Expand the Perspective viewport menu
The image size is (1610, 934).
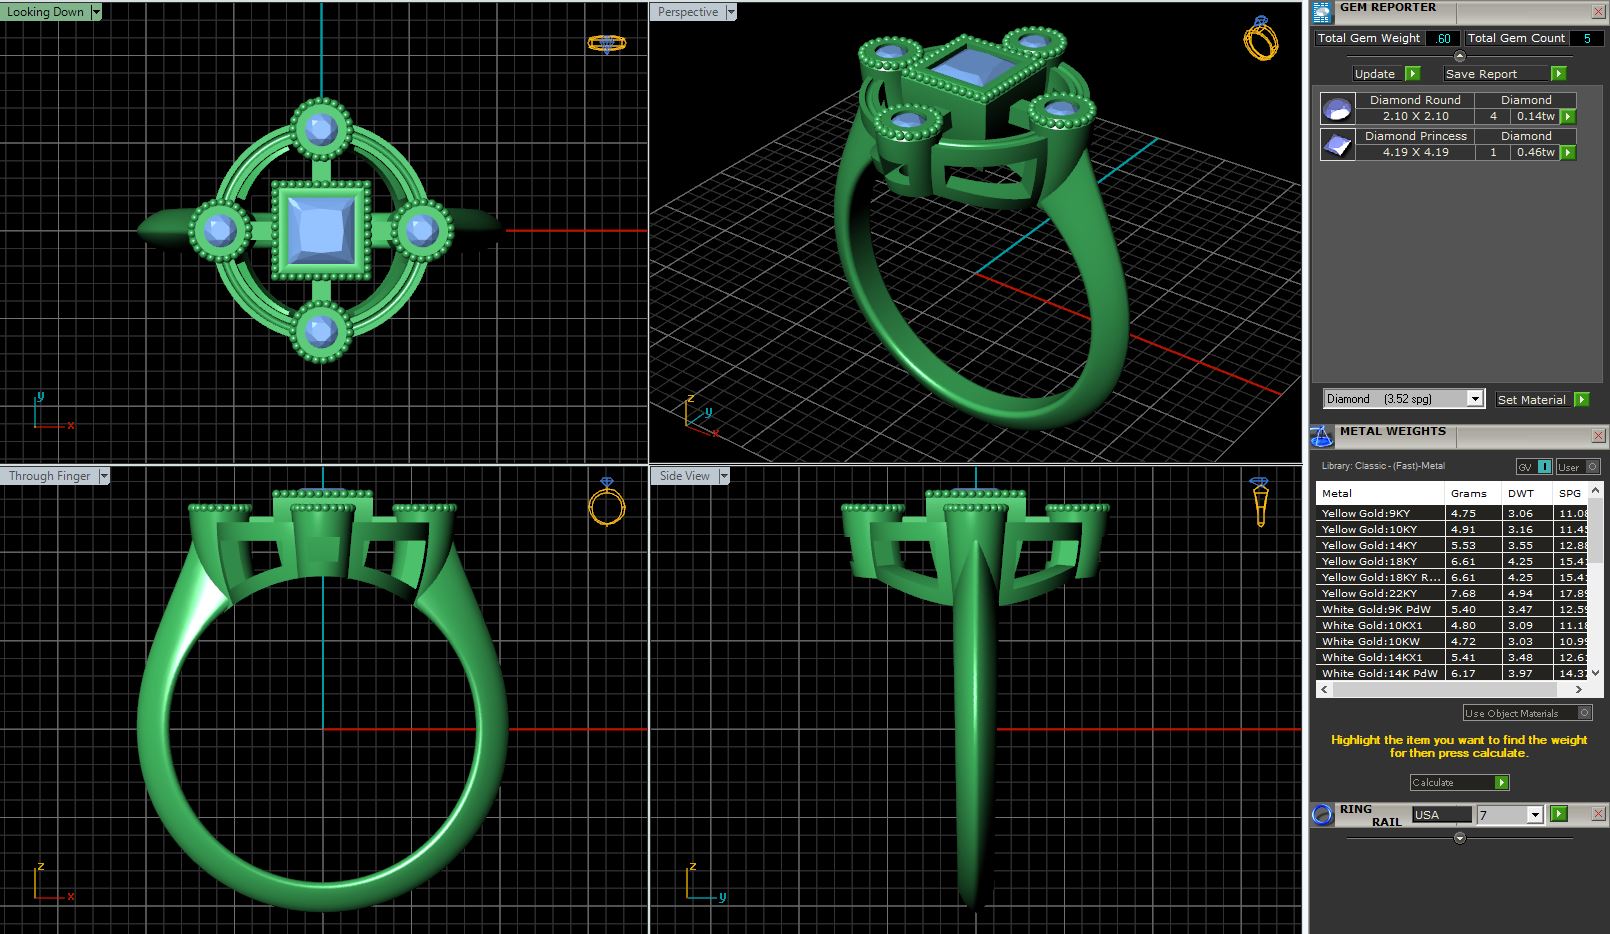coord(731,12)
